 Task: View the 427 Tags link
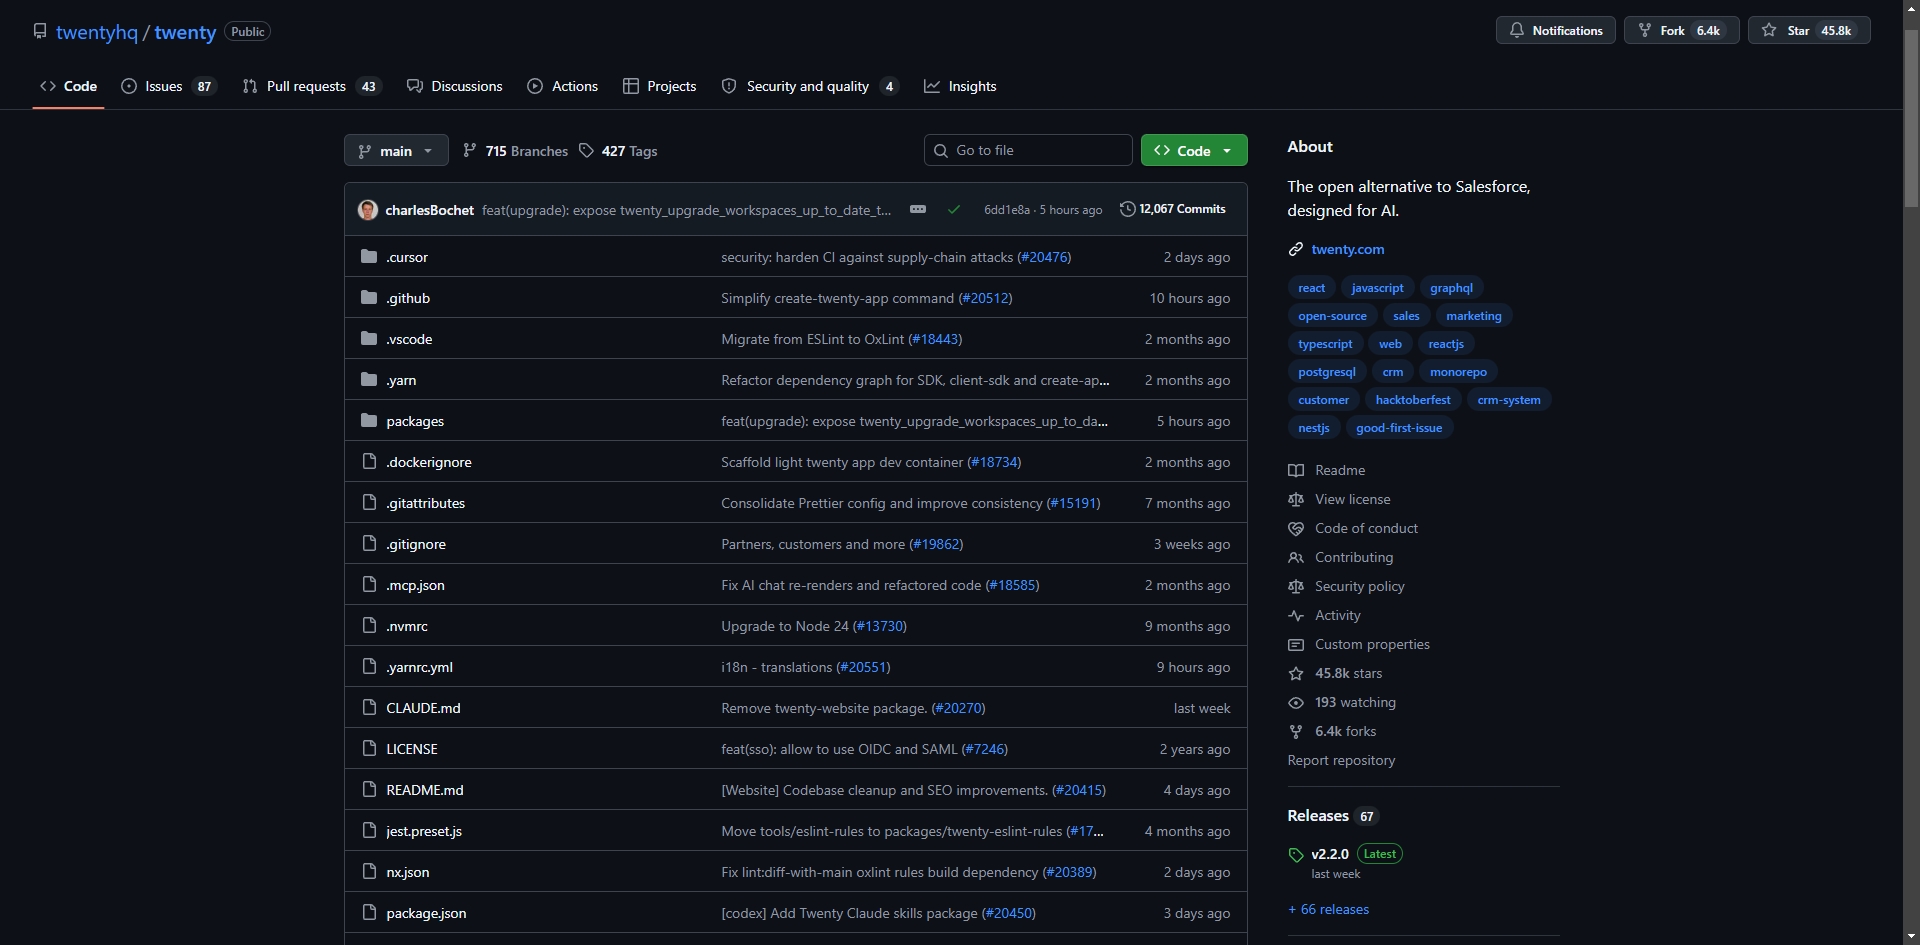619,151
